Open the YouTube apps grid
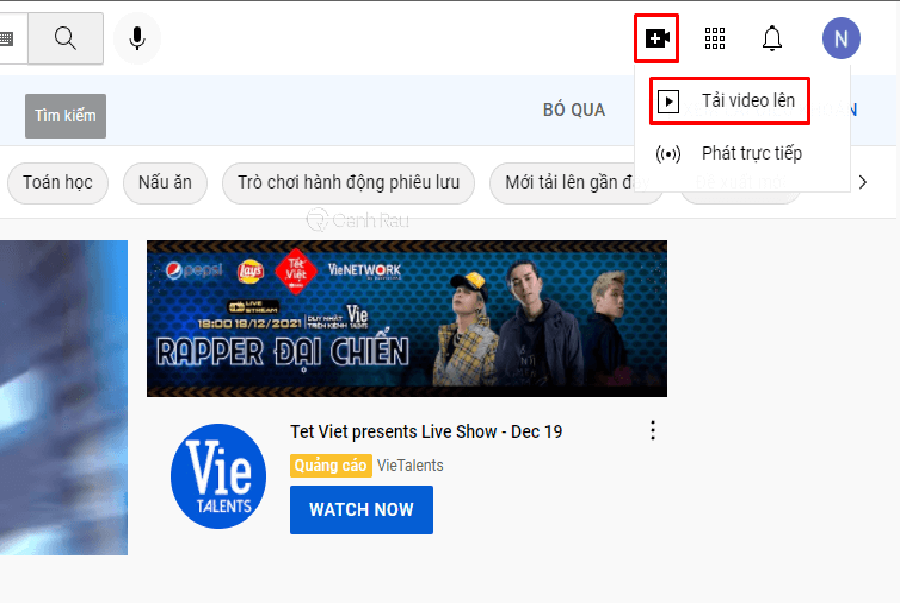The width and height of the screenshot is (900, 603). click(x=715, y=39)
